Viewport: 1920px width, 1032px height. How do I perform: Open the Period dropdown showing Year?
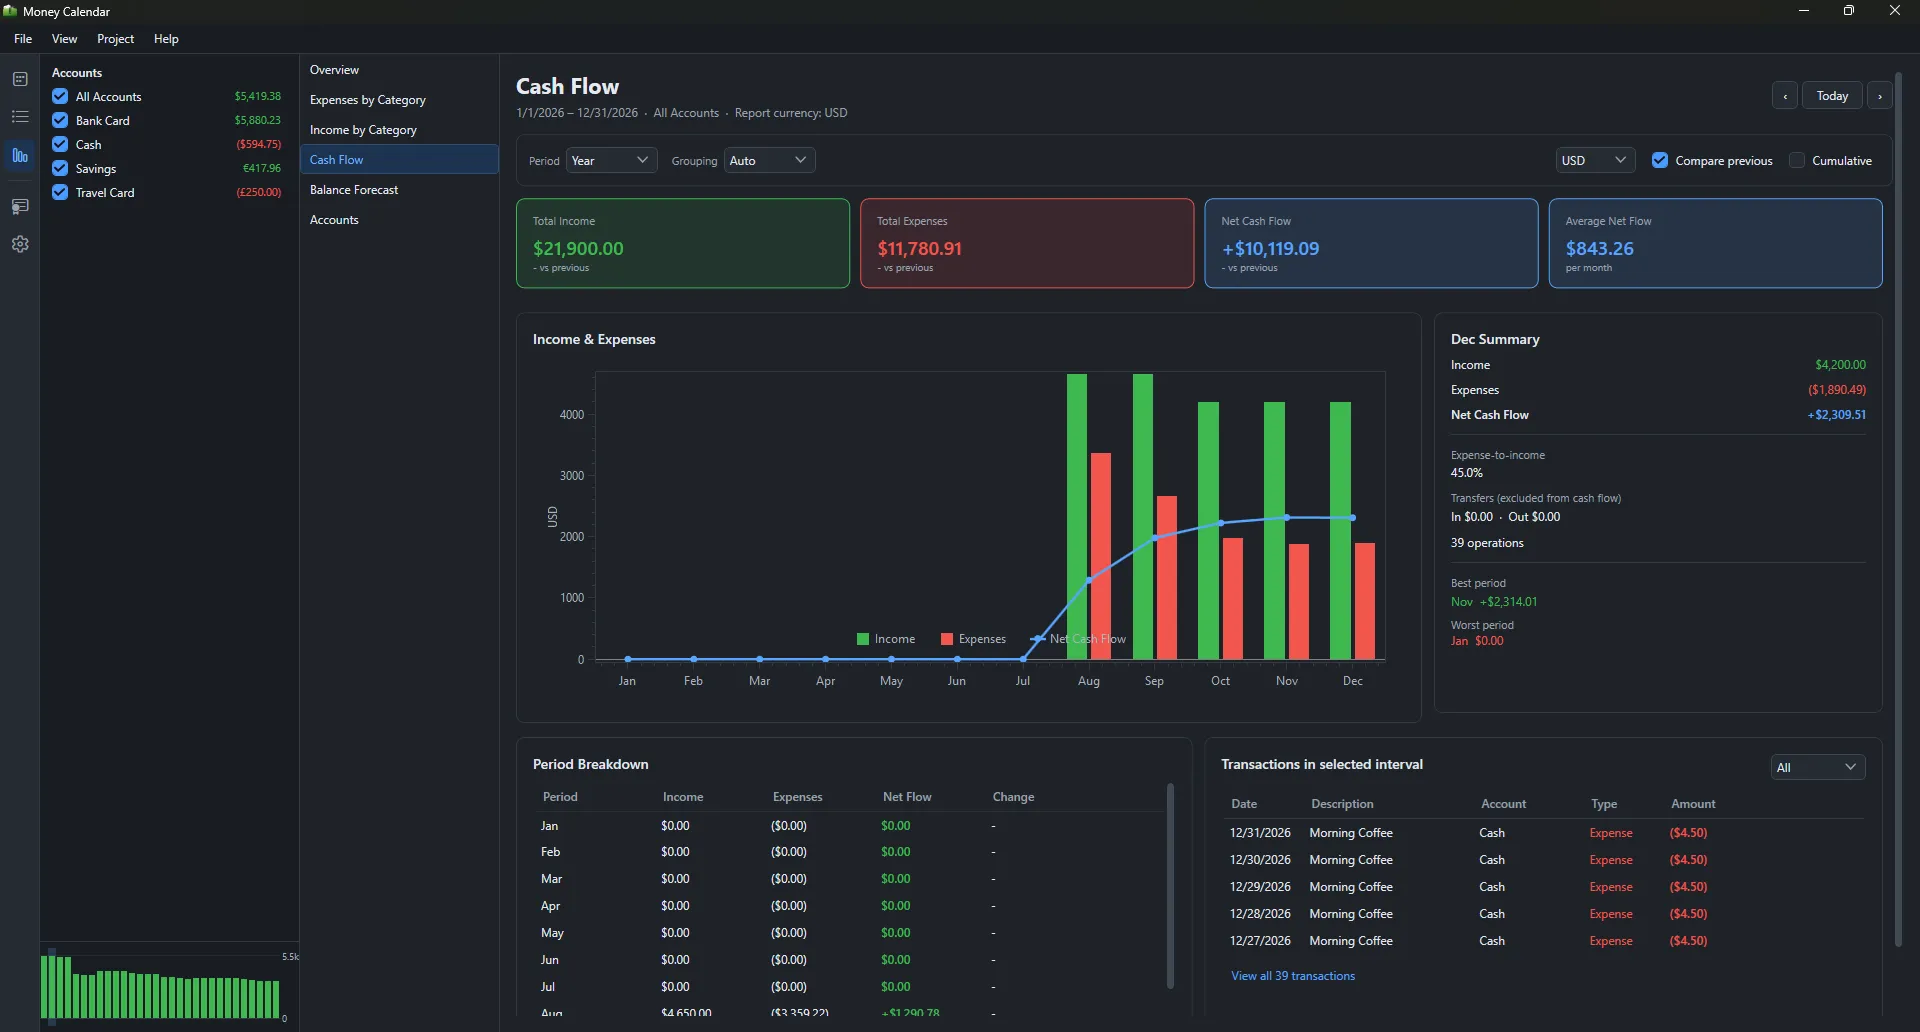(x=611, y=160)
